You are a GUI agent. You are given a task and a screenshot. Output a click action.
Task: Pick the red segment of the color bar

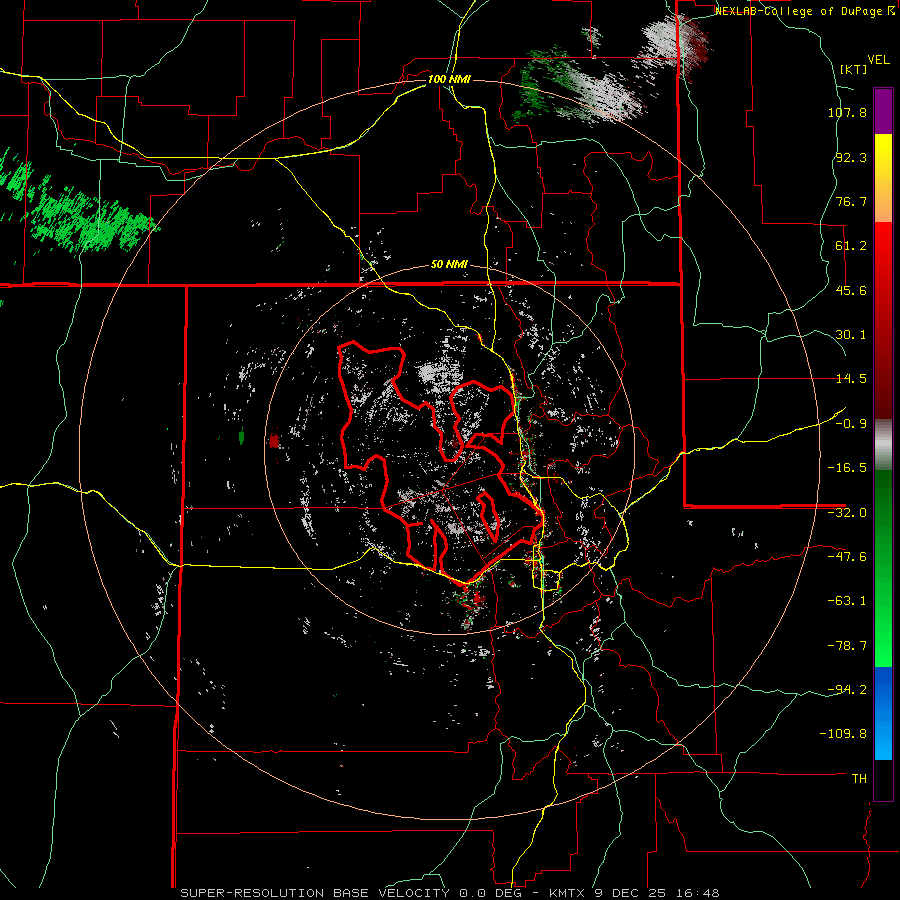click(x=883, y=320)
